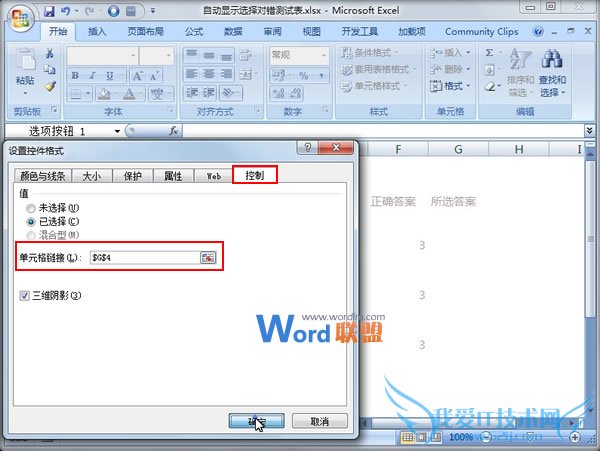
Task: Center text horizontally in the cell
Action: [209, 73]
